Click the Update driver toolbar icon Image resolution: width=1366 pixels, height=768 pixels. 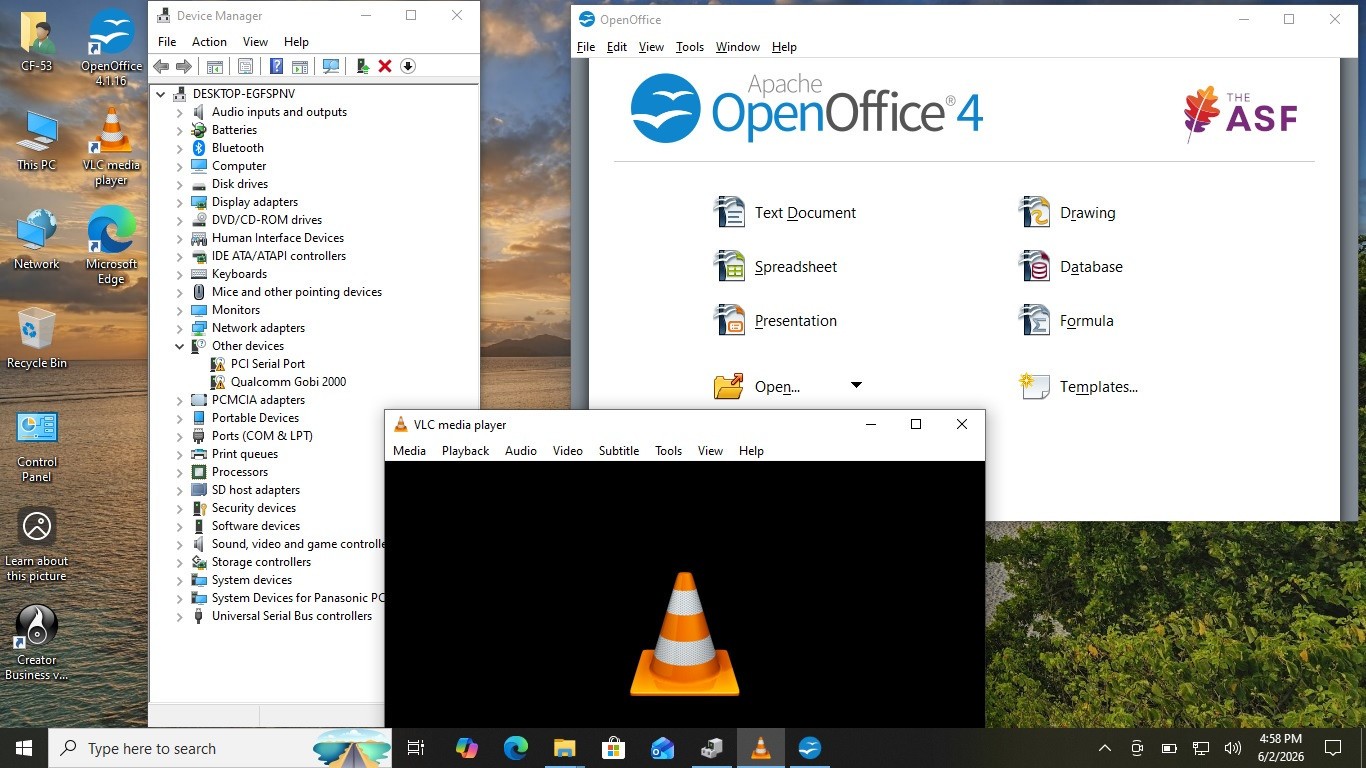(x=363, y=66)
